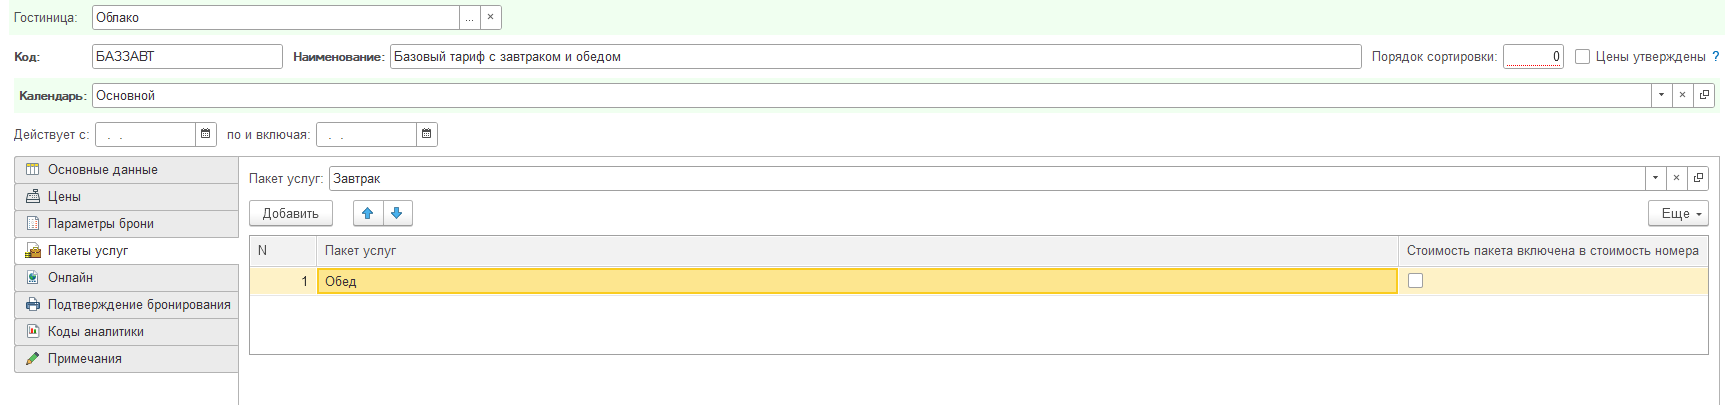
Task: Open calendar picker for 'Действует с' date
Action: 205,134
